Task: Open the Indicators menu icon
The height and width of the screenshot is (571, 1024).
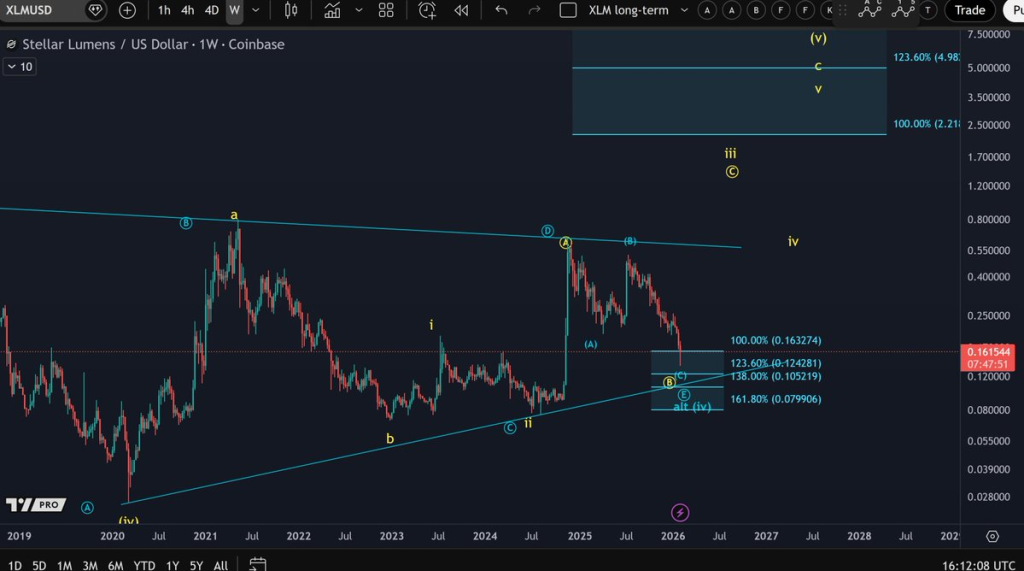Action: (332, 10)
